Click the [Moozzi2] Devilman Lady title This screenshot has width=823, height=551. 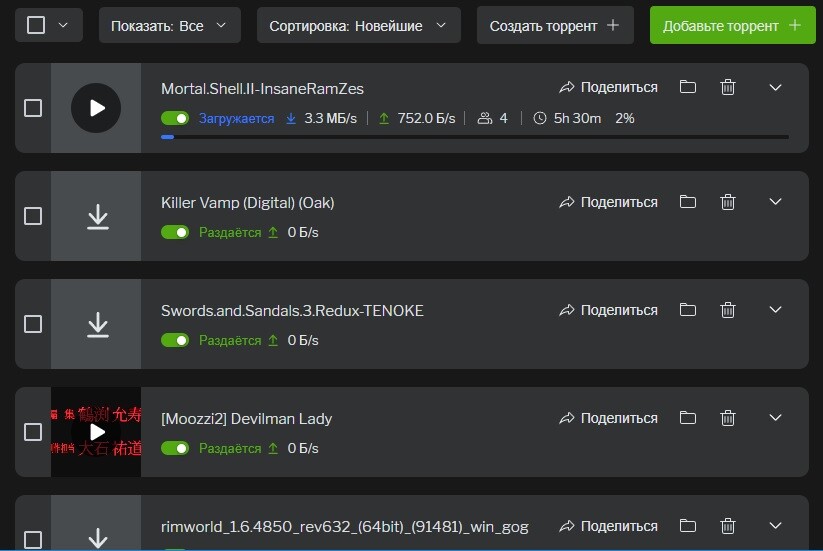(x=247, y=419)
